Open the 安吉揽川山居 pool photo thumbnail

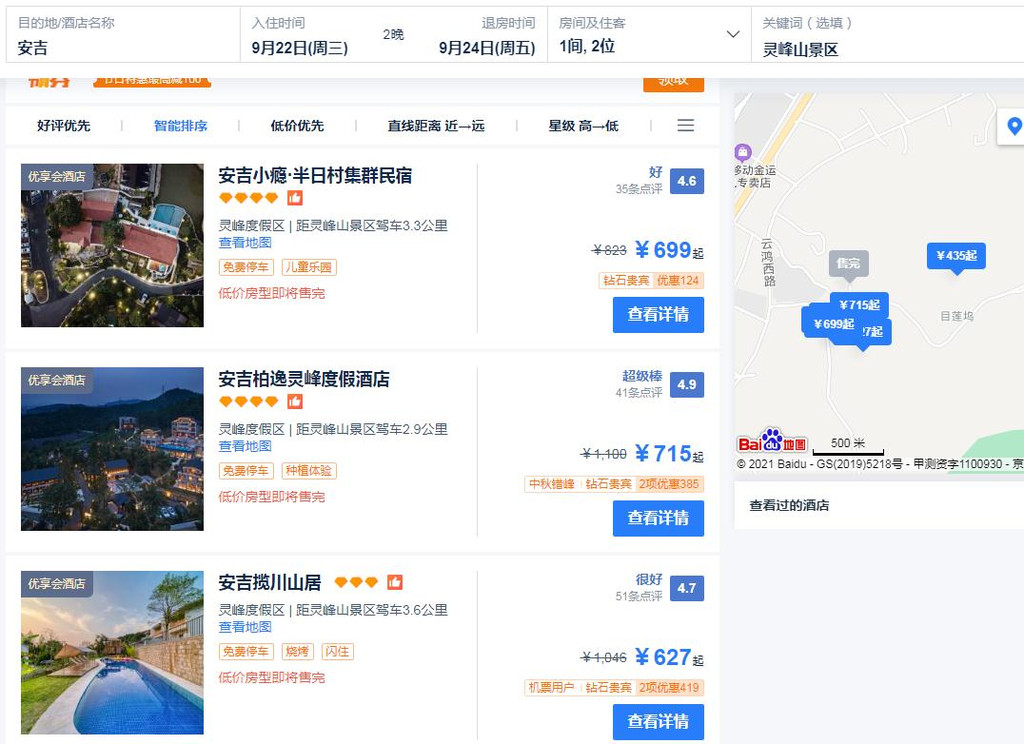point(112,653)
